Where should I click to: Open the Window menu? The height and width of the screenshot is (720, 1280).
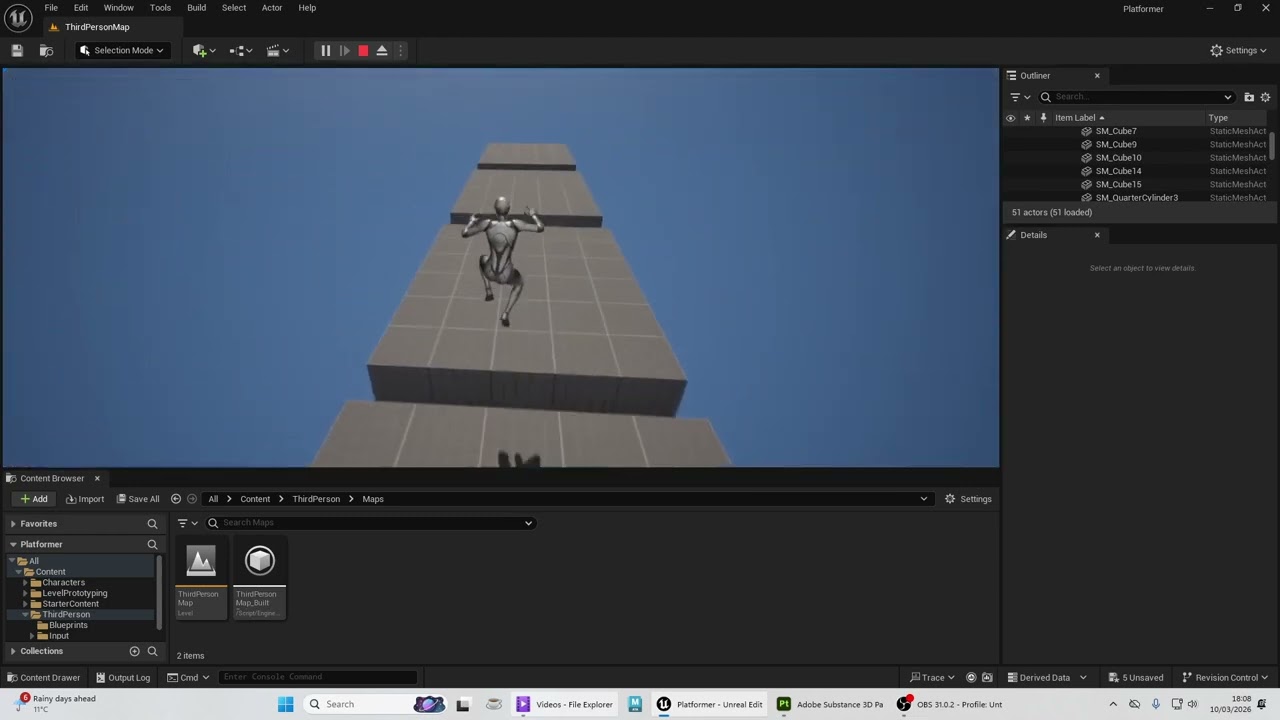[119, 8]
